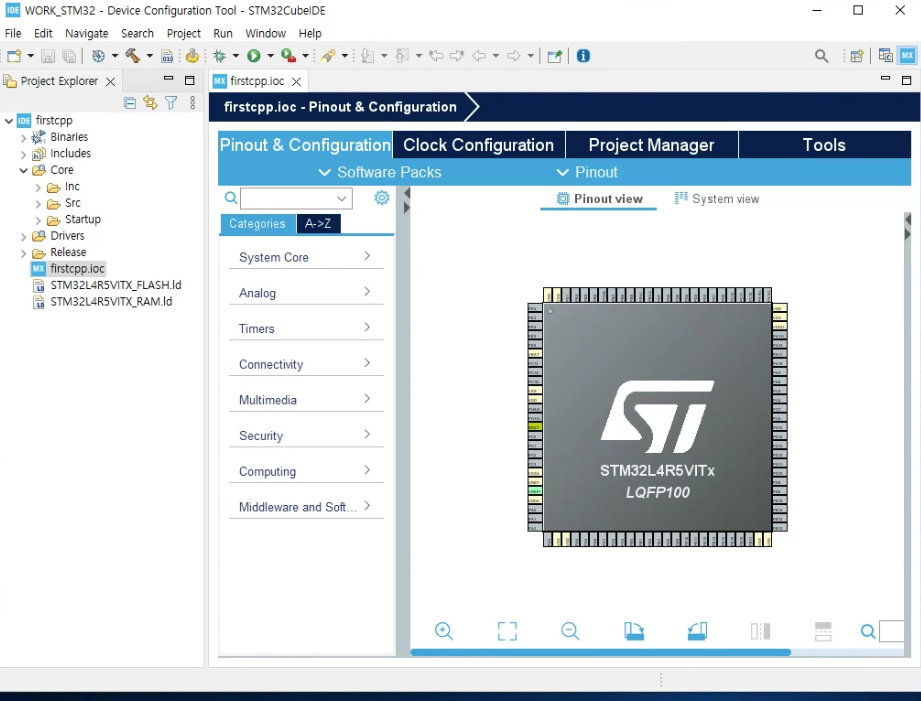Click the green Run button icon
921x701 pixels.
pyautogui.click(x=254, y=56)
